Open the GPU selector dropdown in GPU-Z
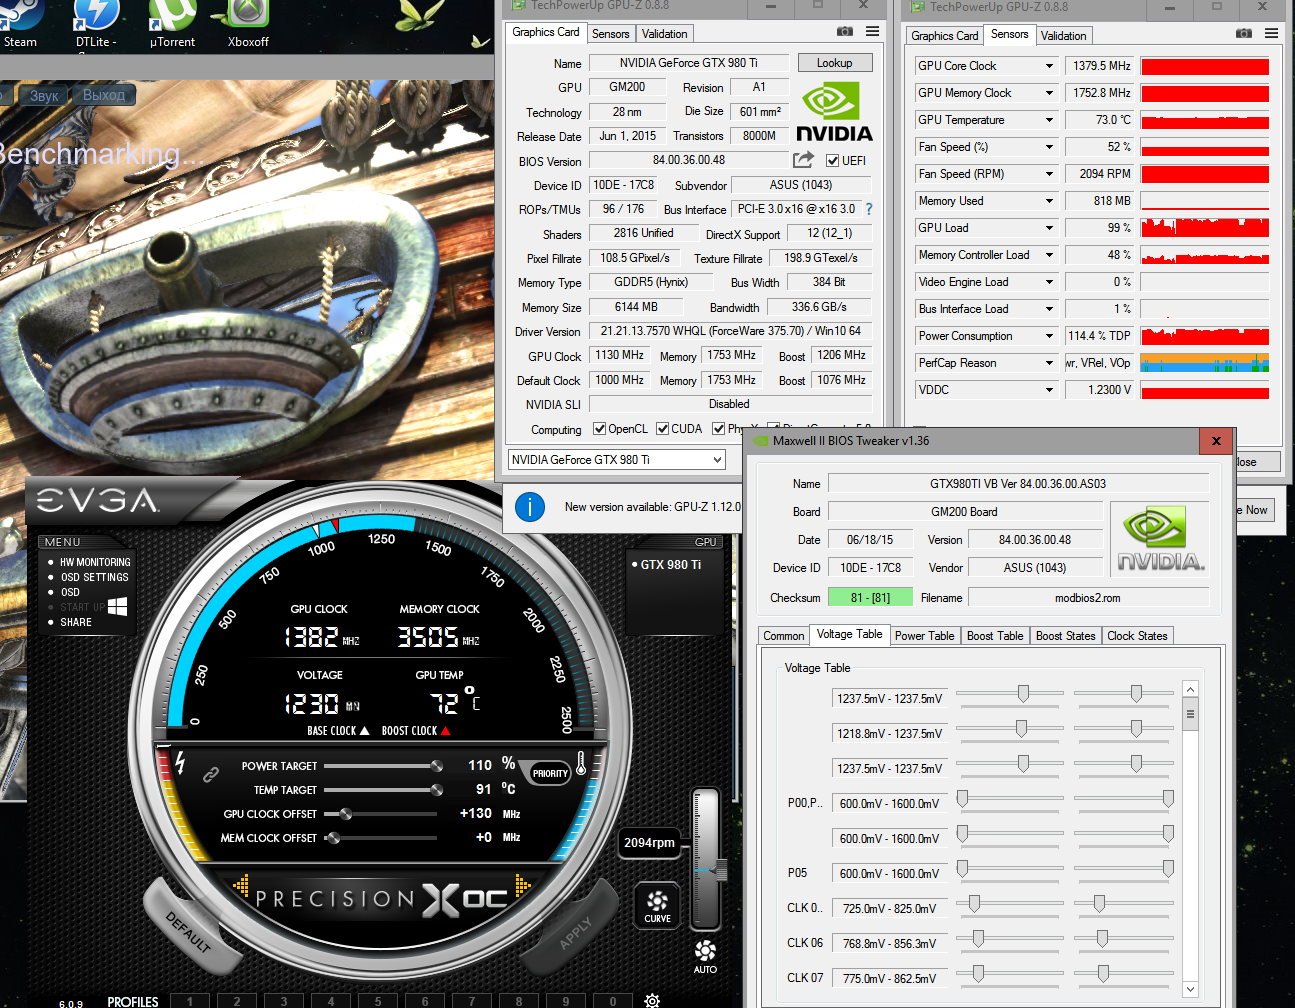 [617, 460]
